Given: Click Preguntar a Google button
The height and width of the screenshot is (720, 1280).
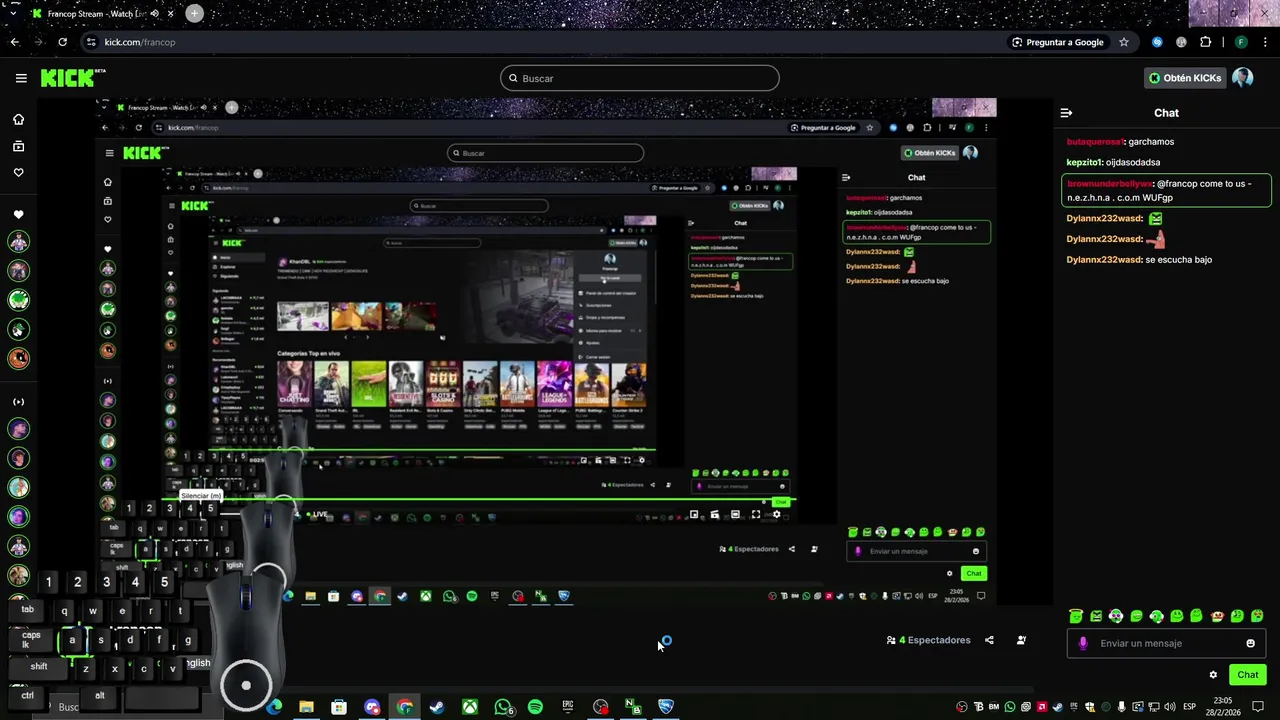Looking at the screenshot, I should tap(1058, 42).
